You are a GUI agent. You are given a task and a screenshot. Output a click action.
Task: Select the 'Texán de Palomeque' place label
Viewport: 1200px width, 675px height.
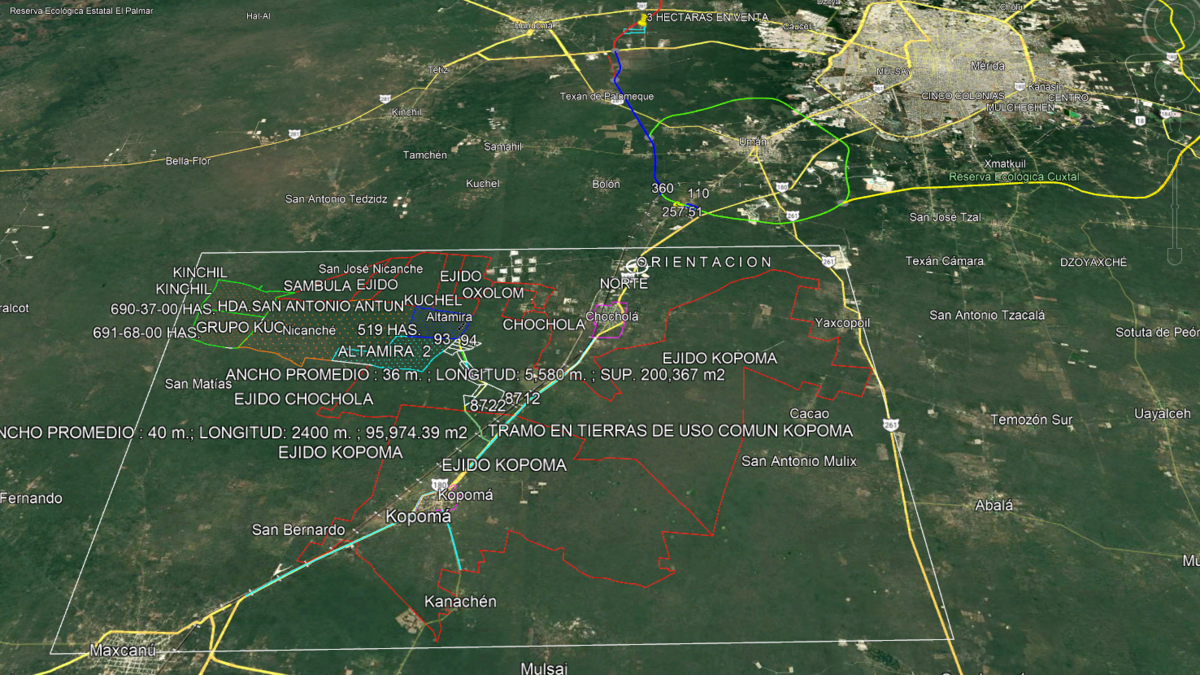(607, 96)
